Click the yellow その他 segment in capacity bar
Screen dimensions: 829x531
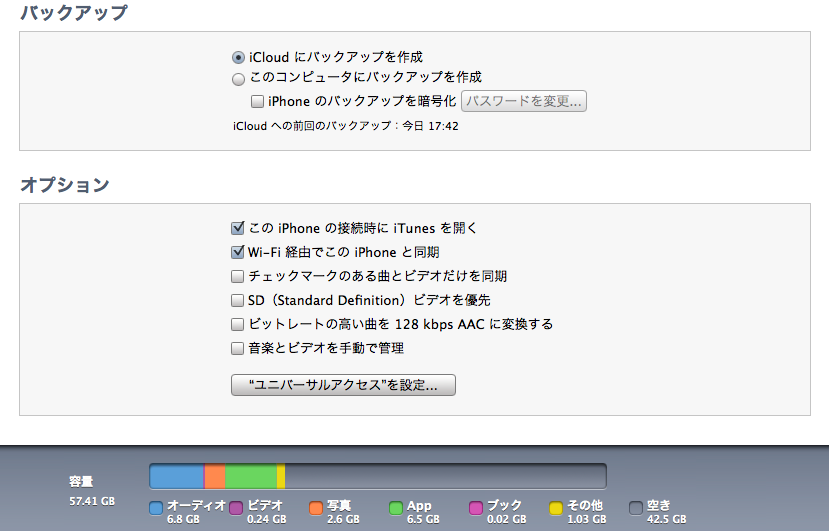281,476
